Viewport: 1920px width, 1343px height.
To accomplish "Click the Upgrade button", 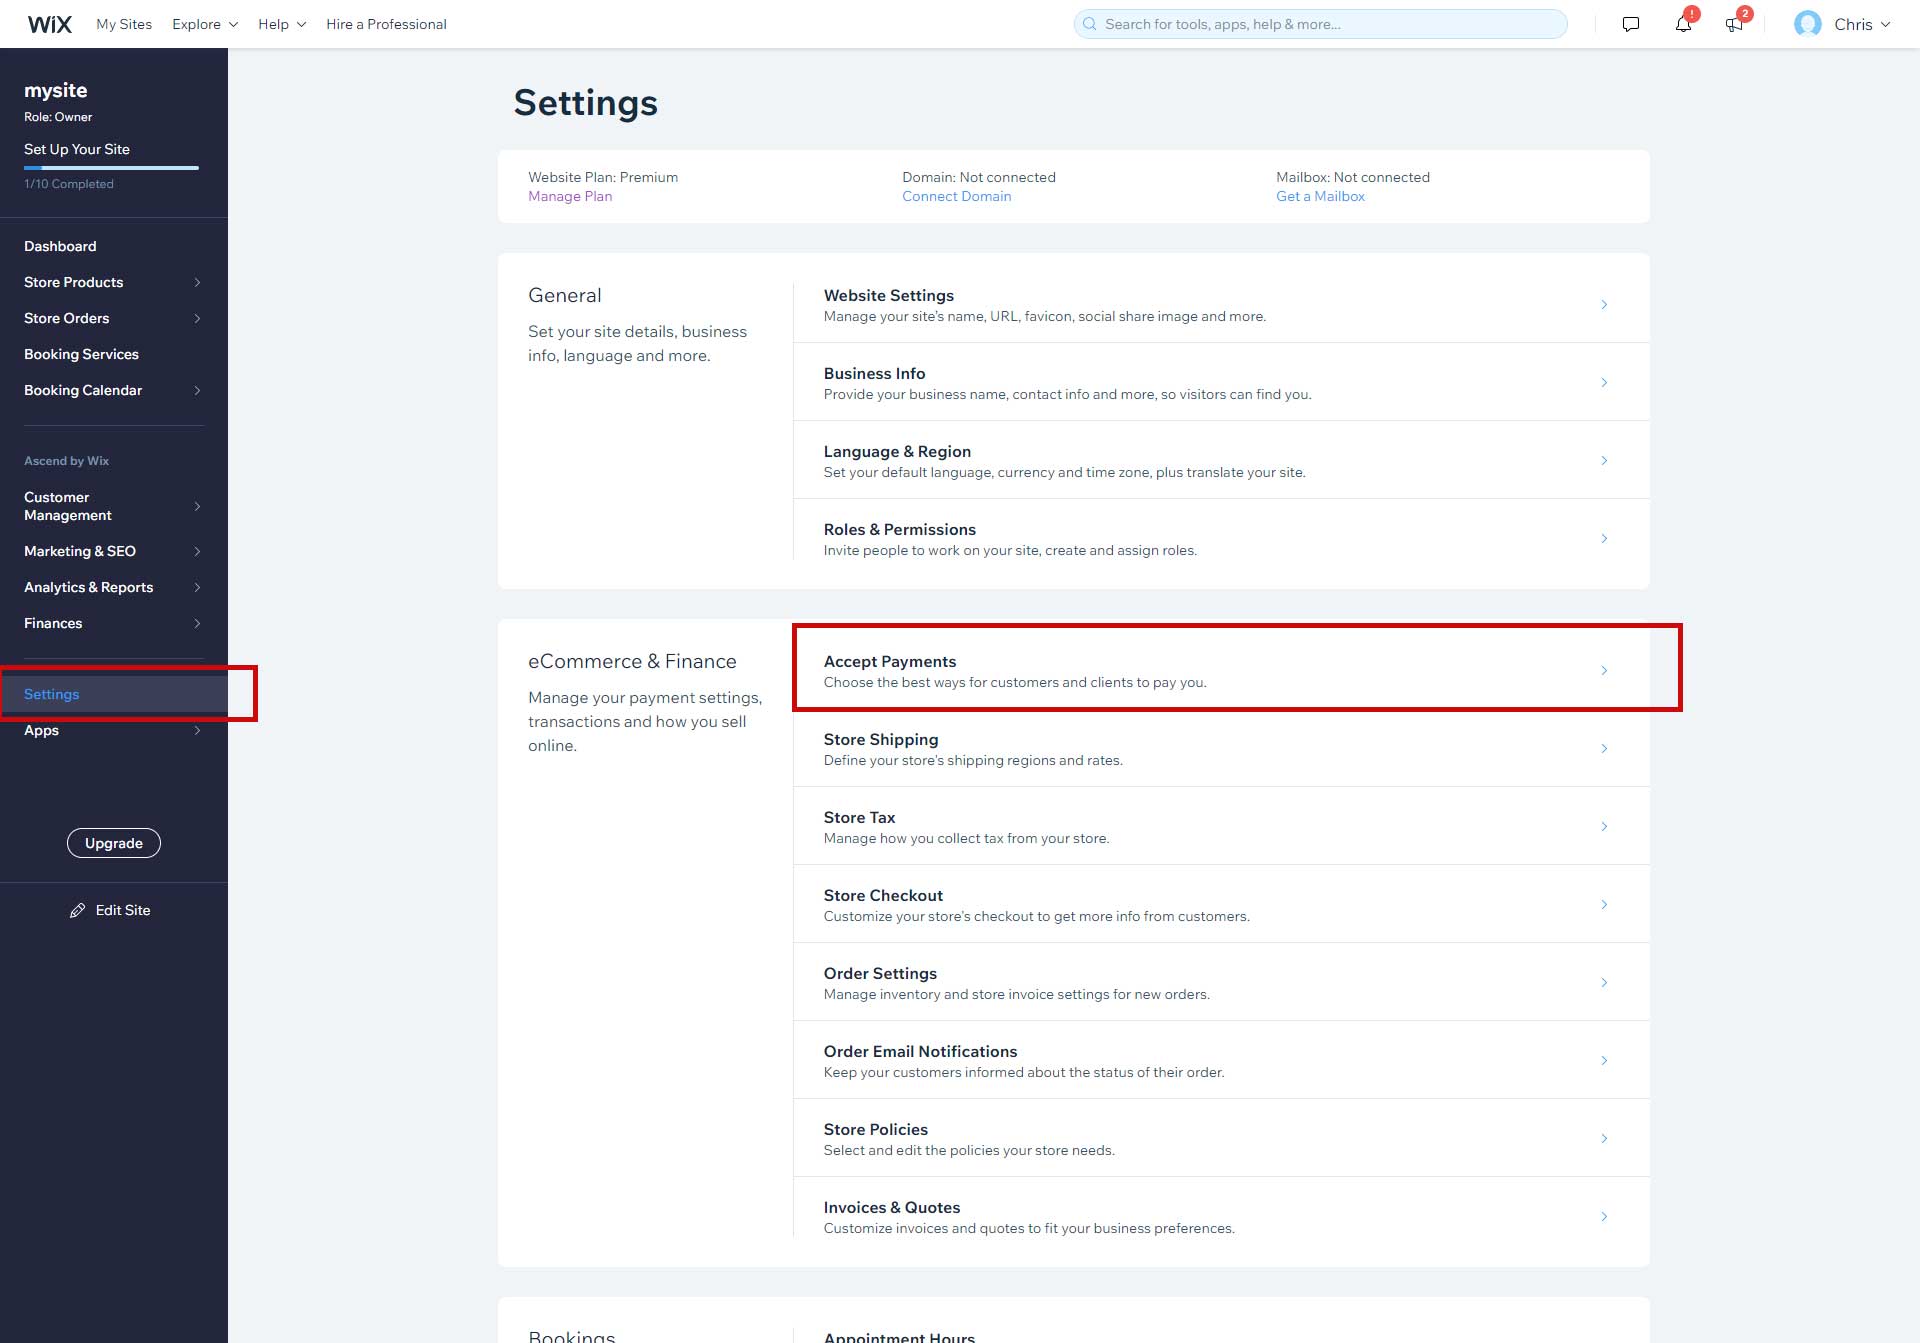I will pos(114,843).
